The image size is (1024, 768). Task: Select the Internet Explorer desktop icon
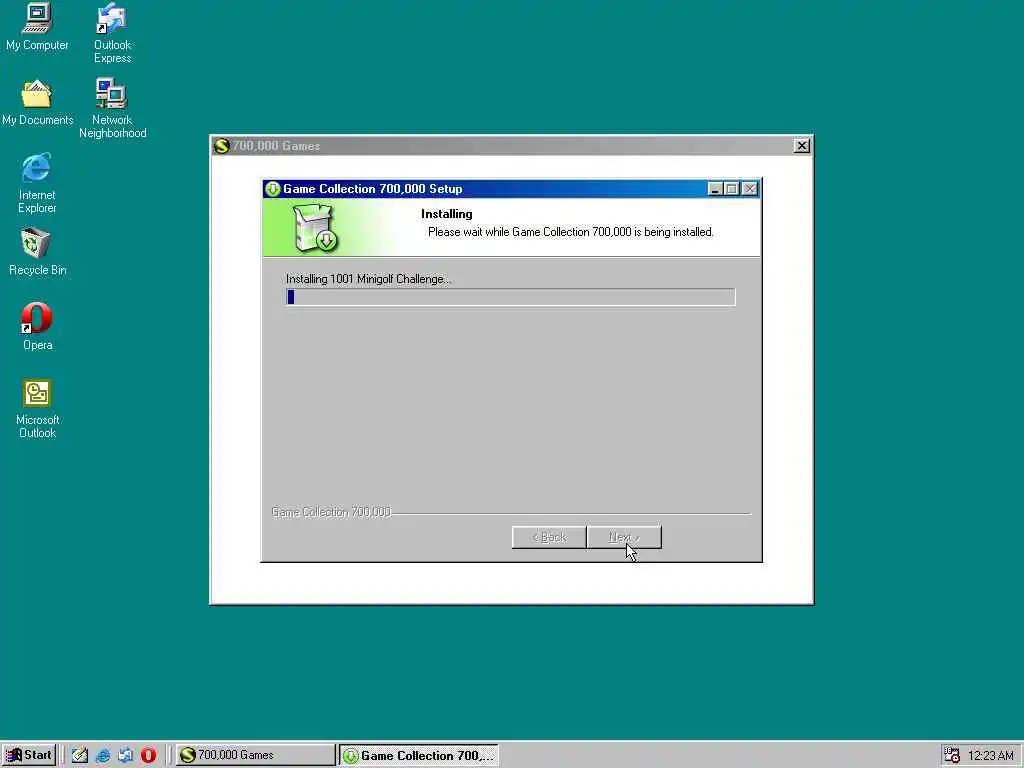point(37,183)
